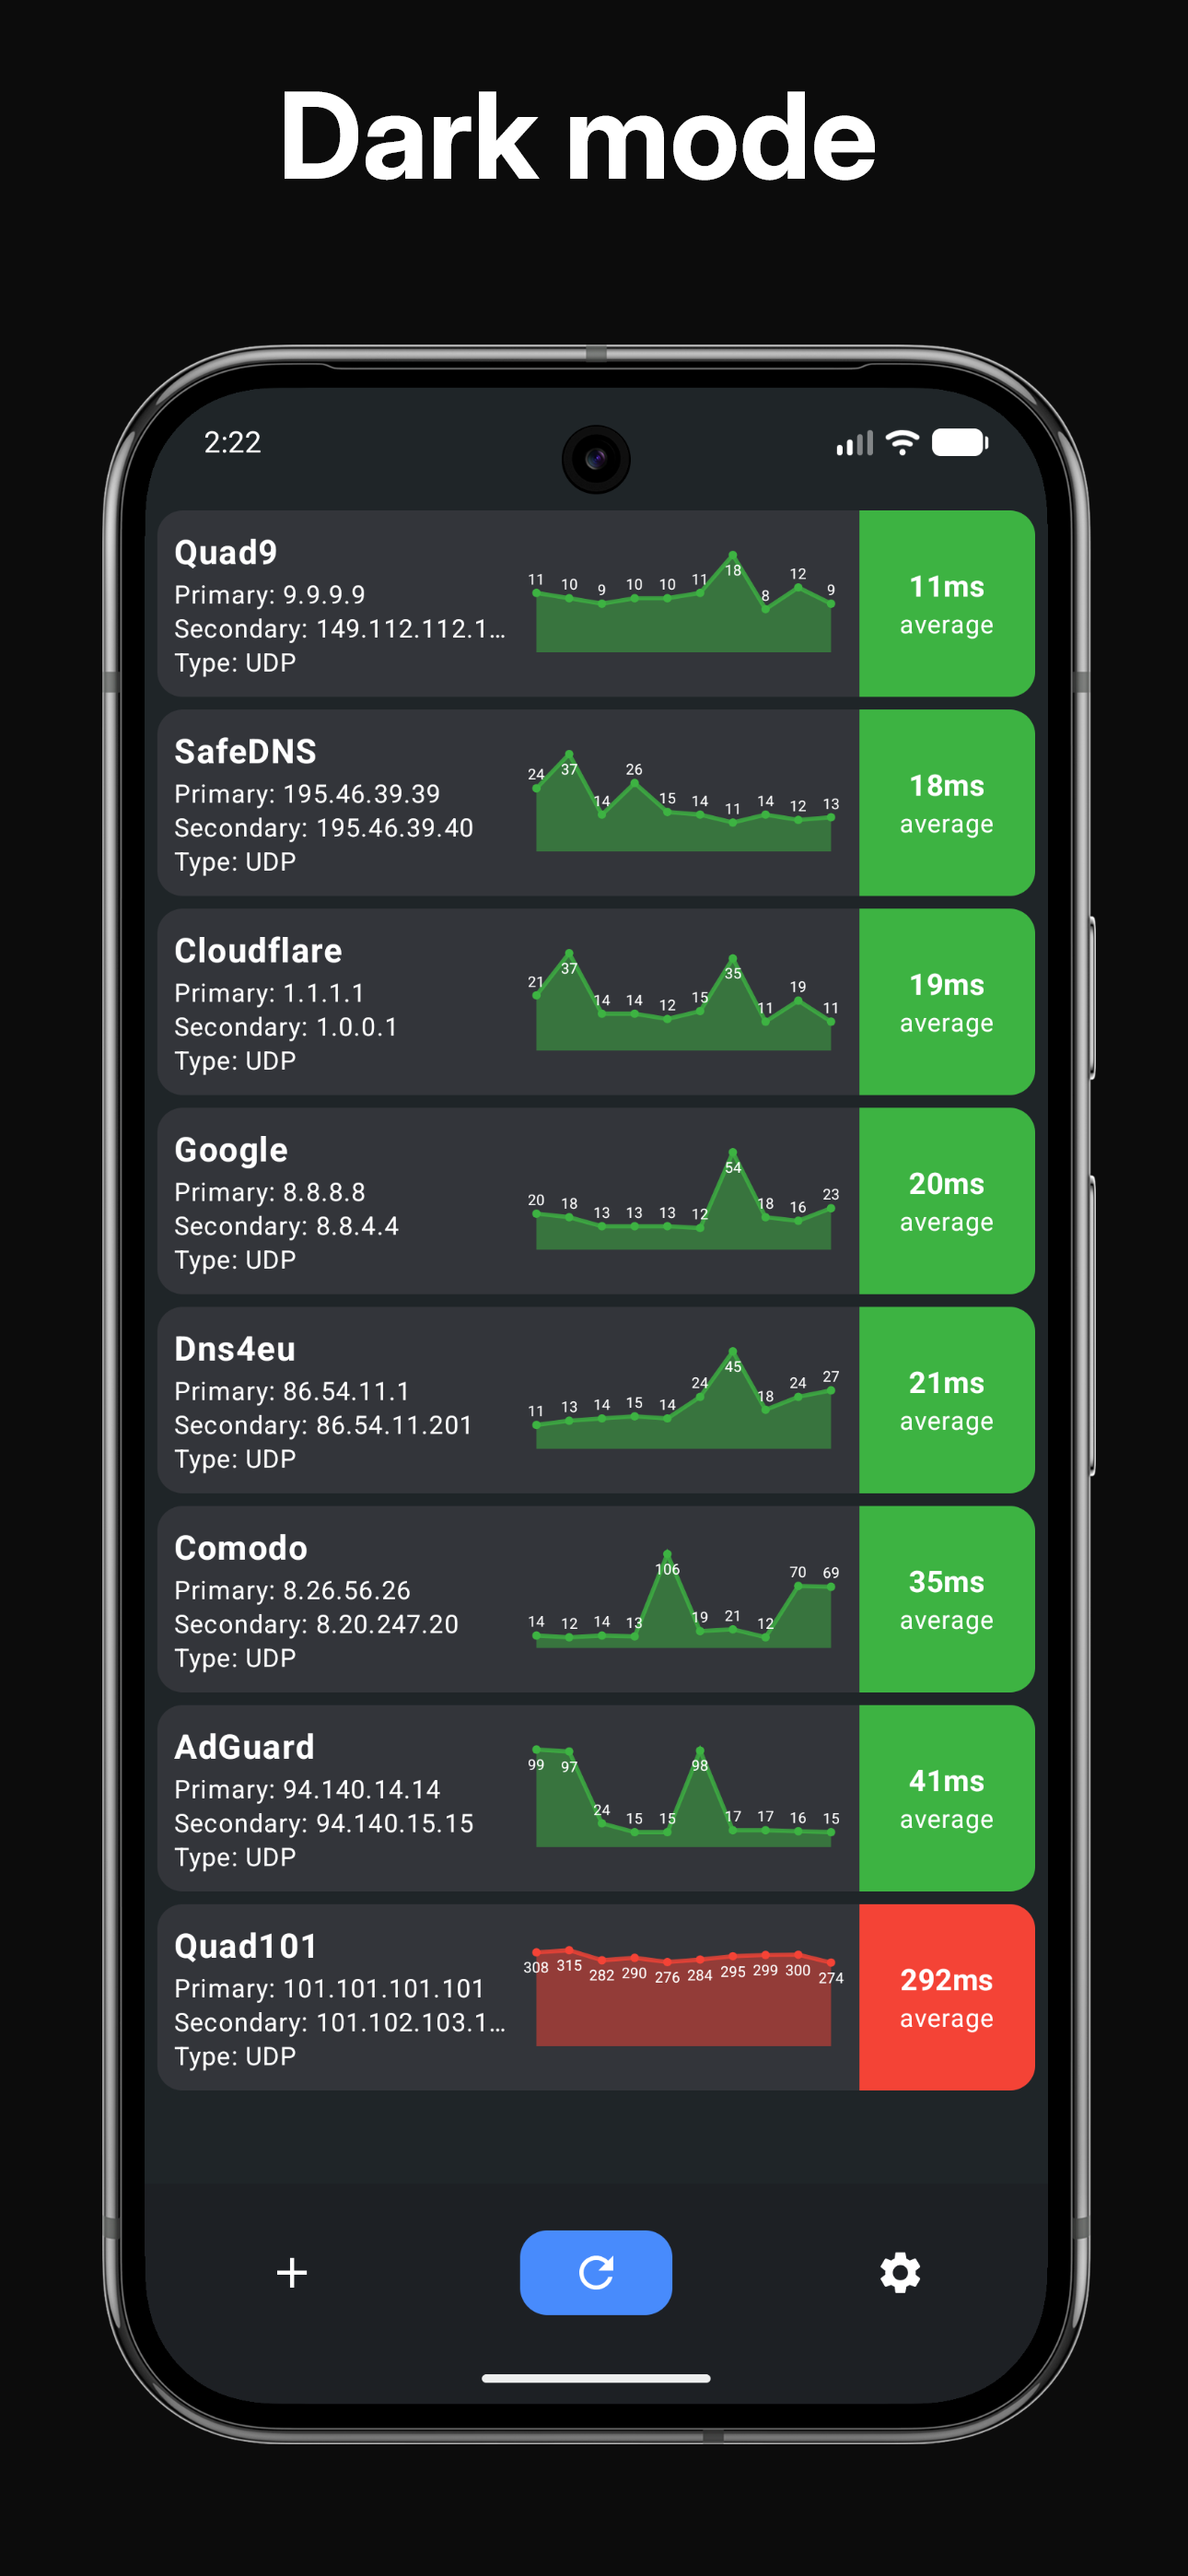Tap the Quad101 latency chart
1188x2576 pixels.
click(683, 1995)
